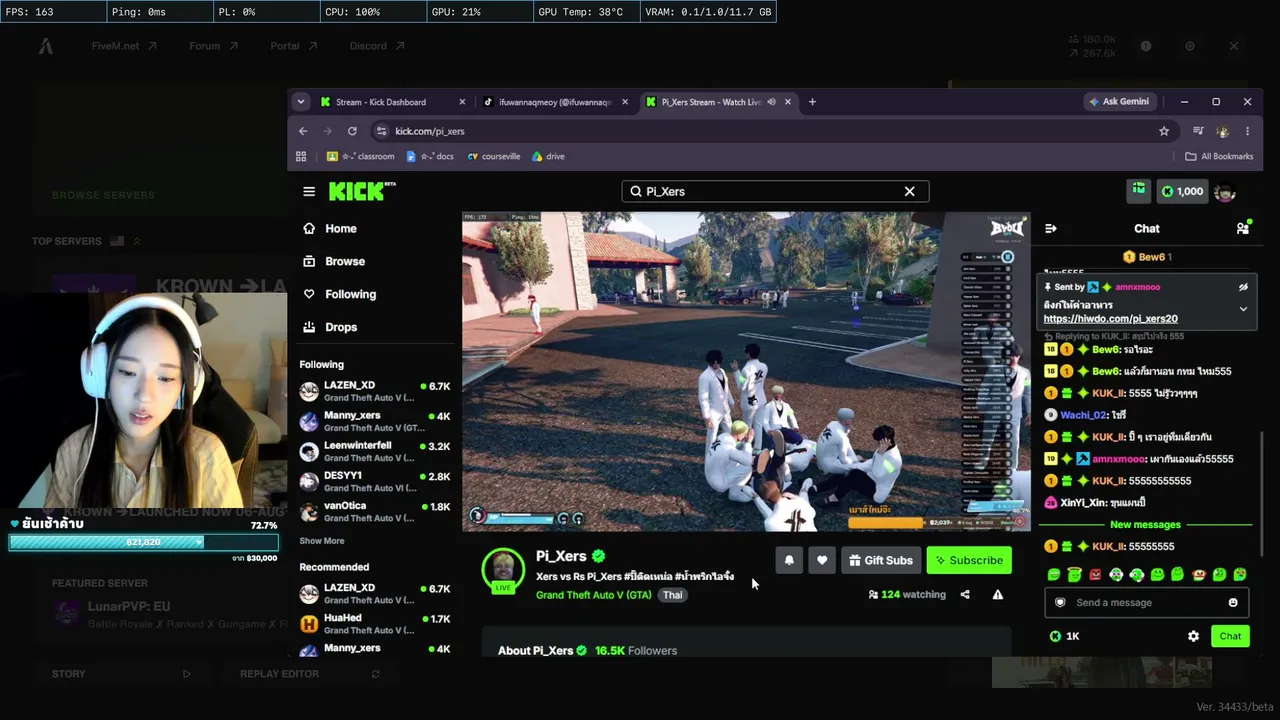Open the courseville bookmark
The height and width of the screenshot is (720, 1280).
[x=494, y=157]
